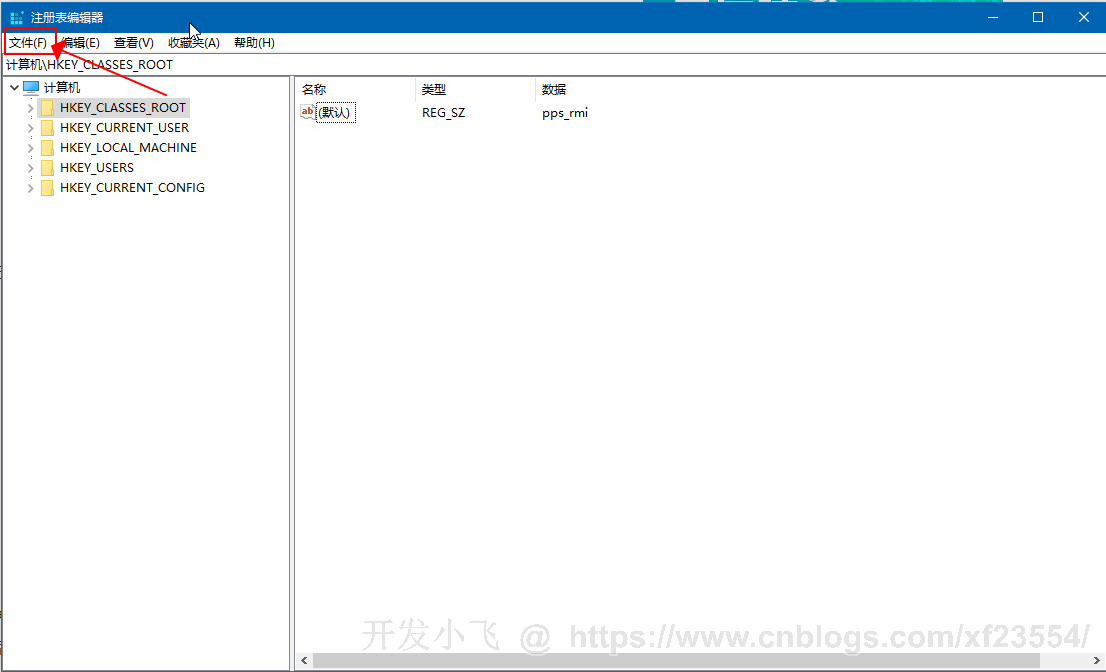
Task: Click the horizontal scrollbar left arrow
Action: pyautogui.click(x=305, y=661)
